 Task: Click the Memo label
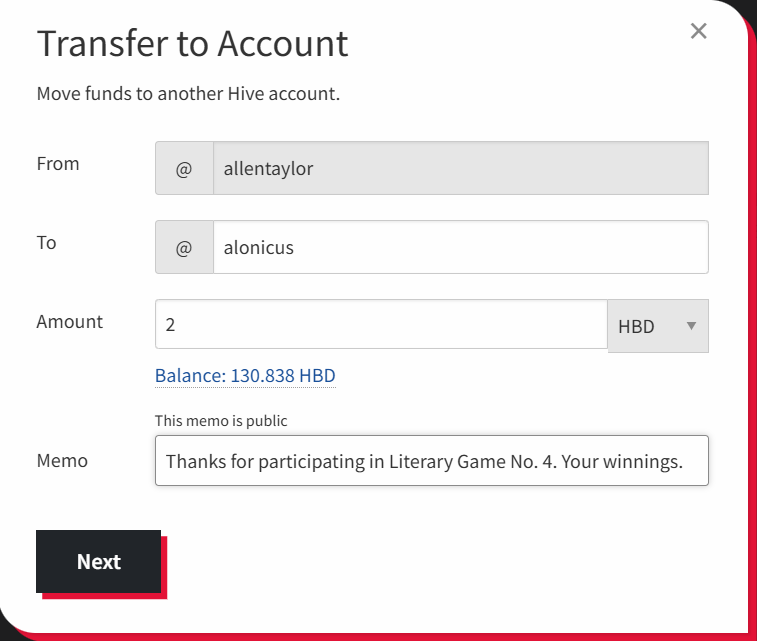click(x=62, y=461)
